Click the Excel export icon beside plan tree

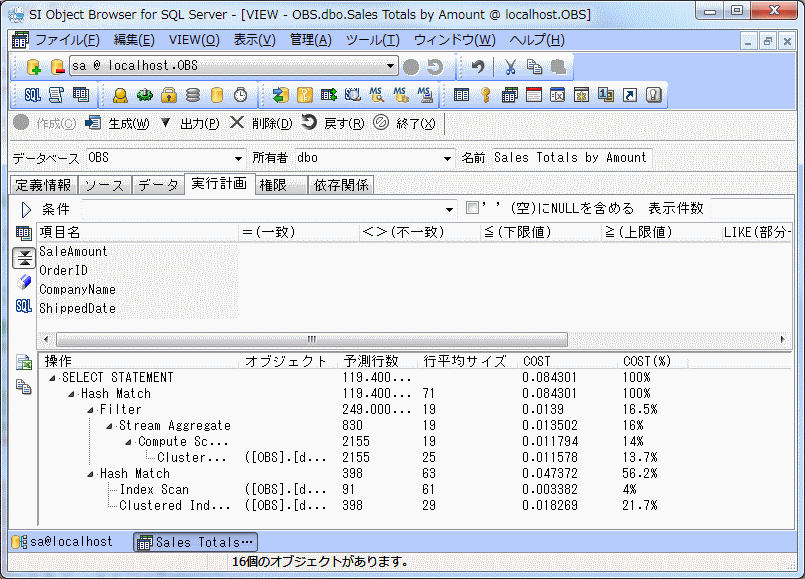click(x=24, y=363)
